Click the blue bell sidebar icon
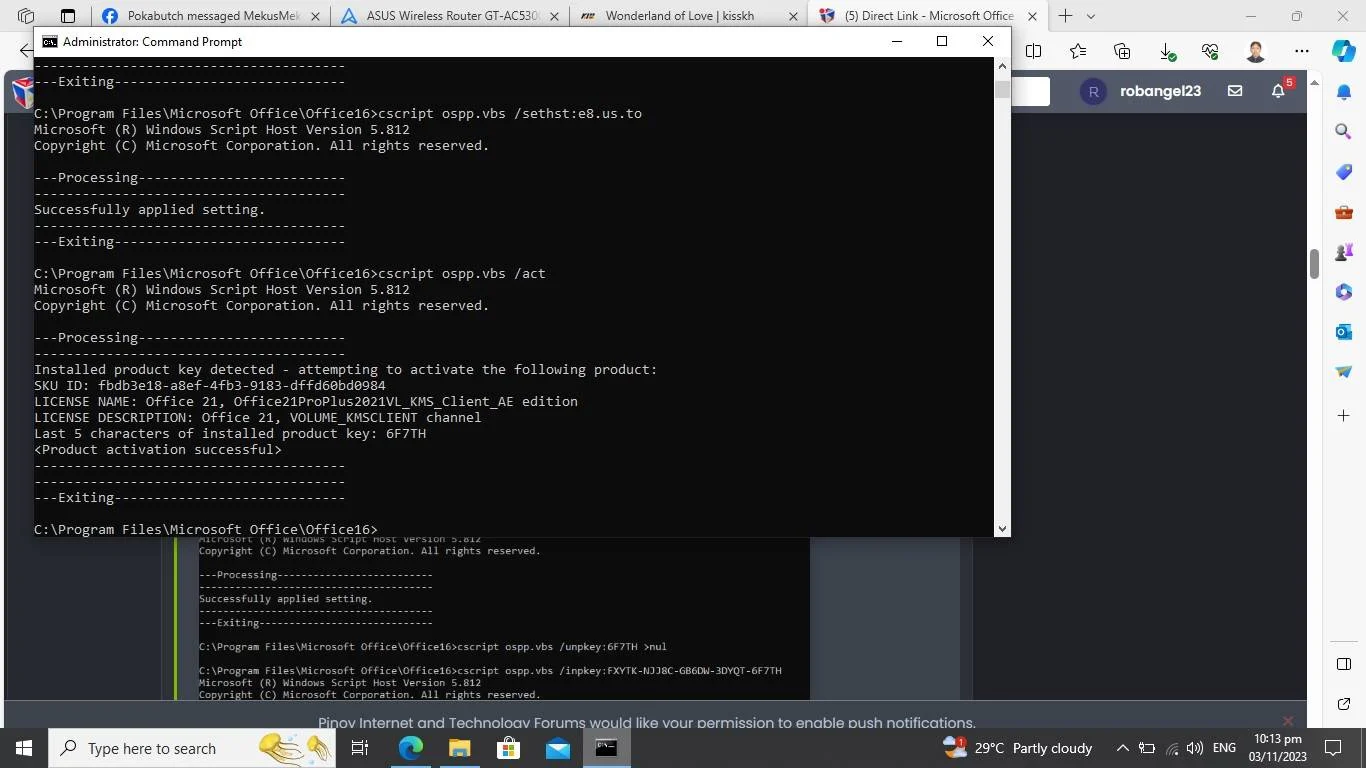This screenshot has width=1366, height=768. tap(1344, 91)
